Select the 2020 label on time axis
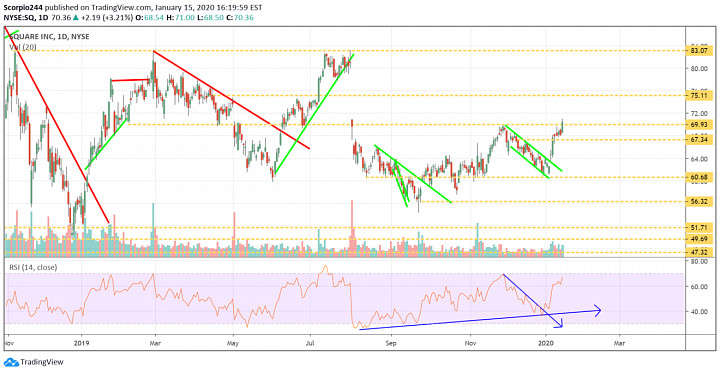Screen dimensions: 720x373 tap(546, 343)
